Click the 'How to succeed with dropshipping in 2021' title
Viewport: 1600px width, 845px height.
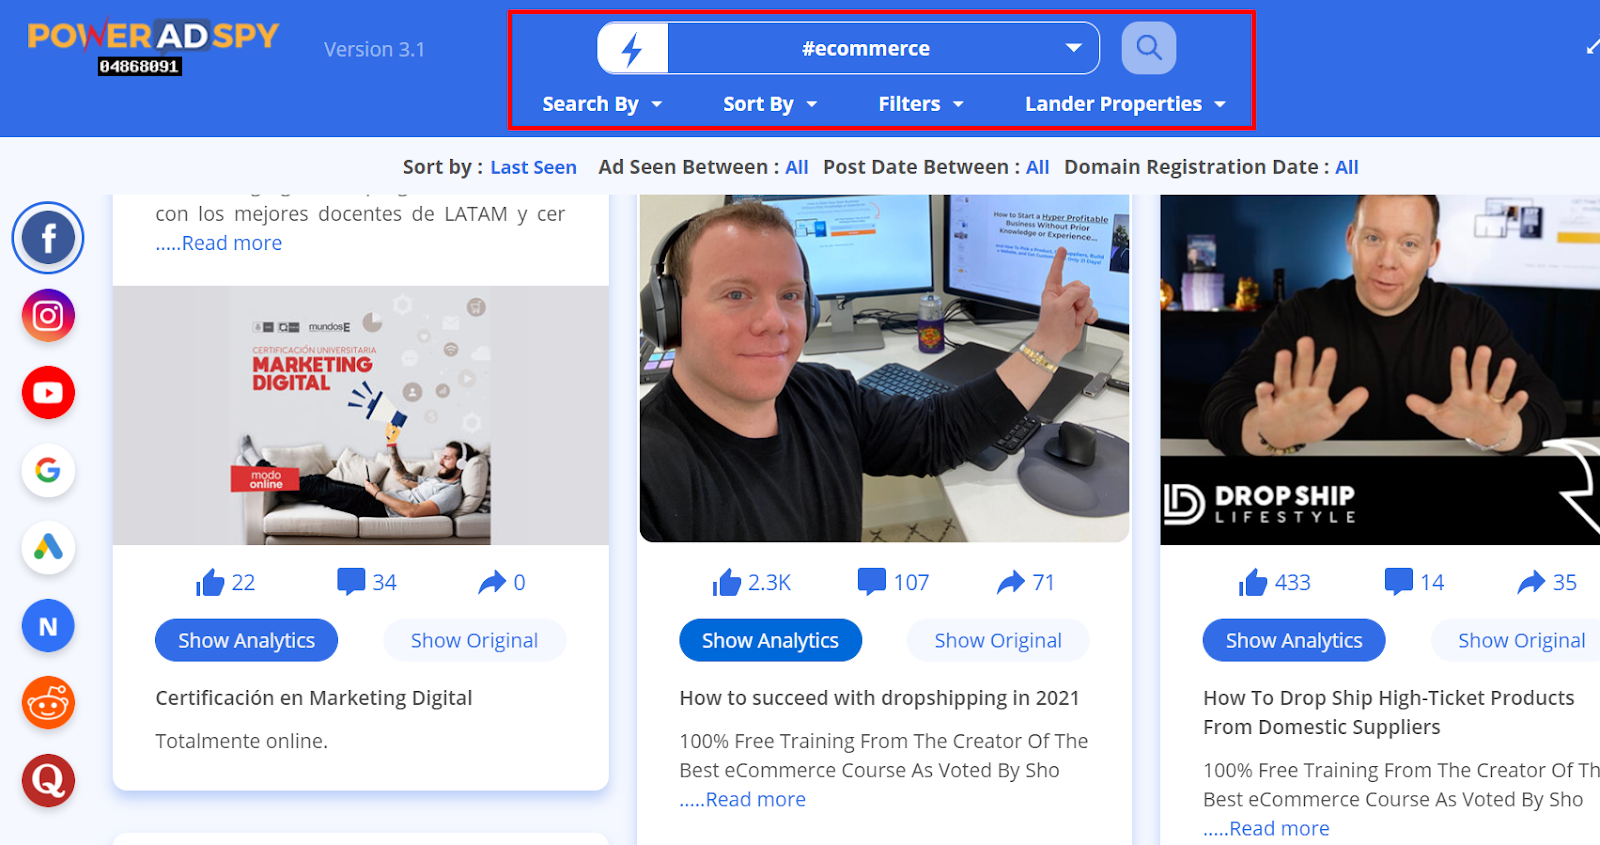(x=880, y=698)
